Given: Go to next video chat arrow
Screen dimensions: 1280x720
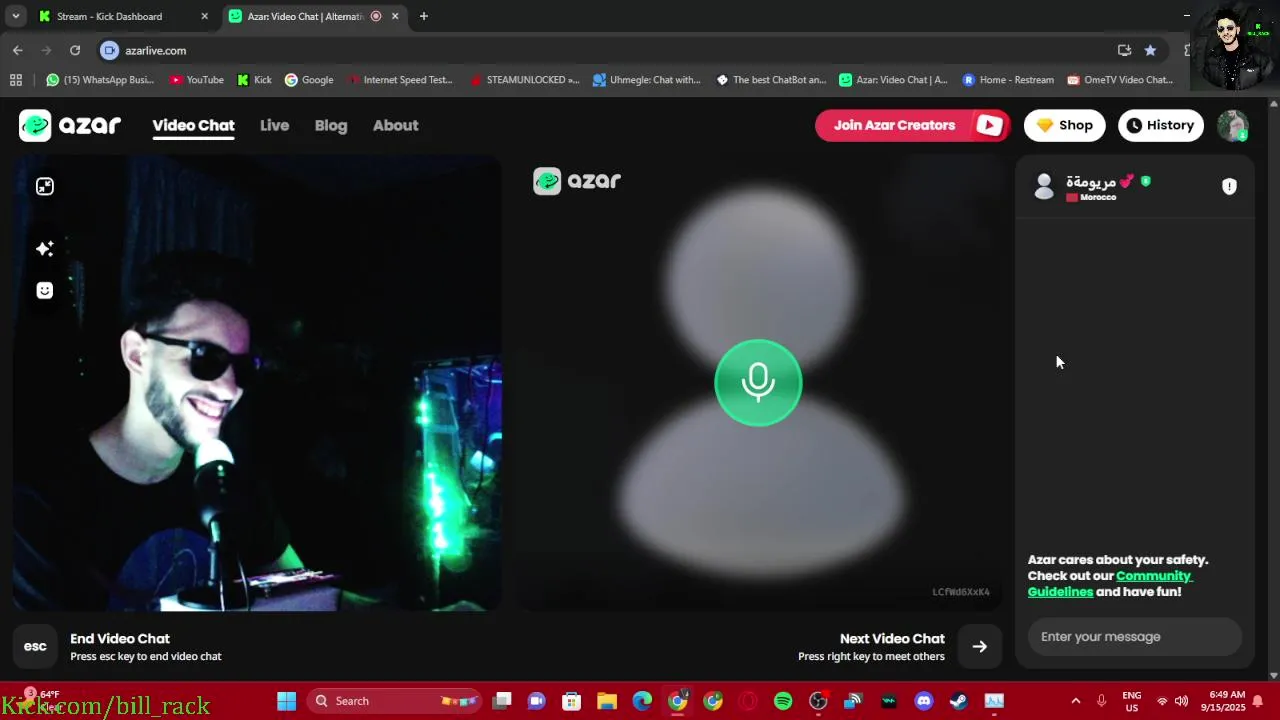Looking at the screenshot, I should coord(980,646).
